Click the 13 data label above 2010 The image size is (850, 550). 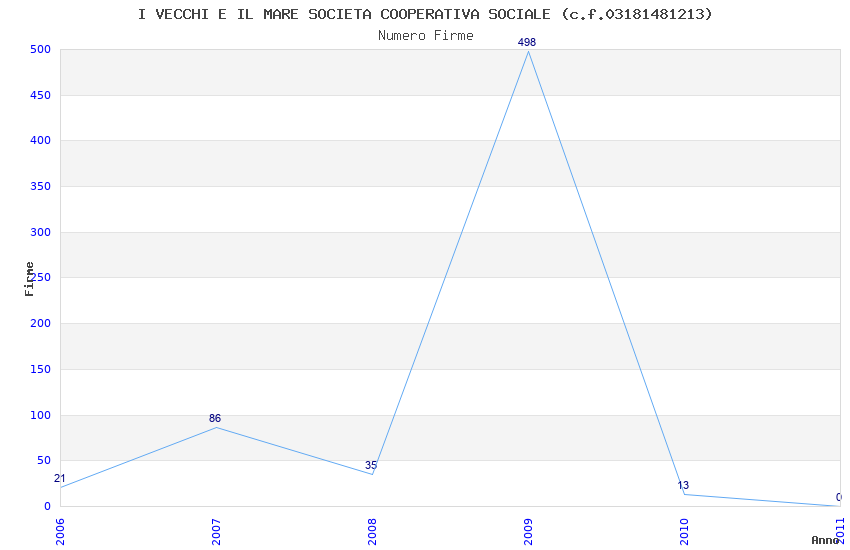point(683,486)
